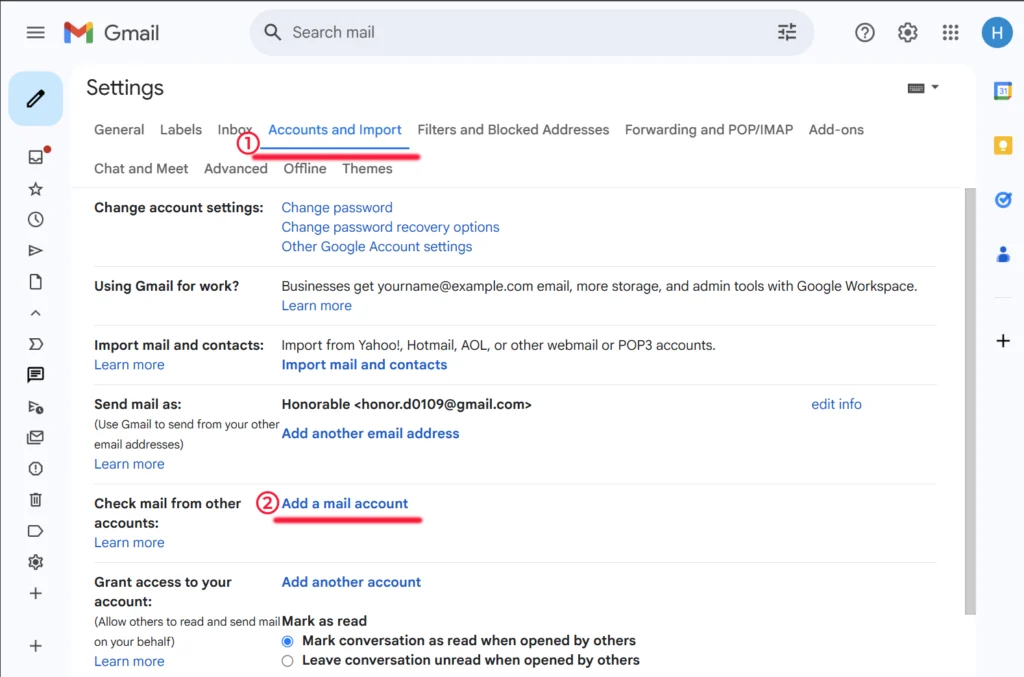This screenshot has height=677, width=1024.
Task: Open Scheduled via the send-clock icon
Action: tap(35, 407)
